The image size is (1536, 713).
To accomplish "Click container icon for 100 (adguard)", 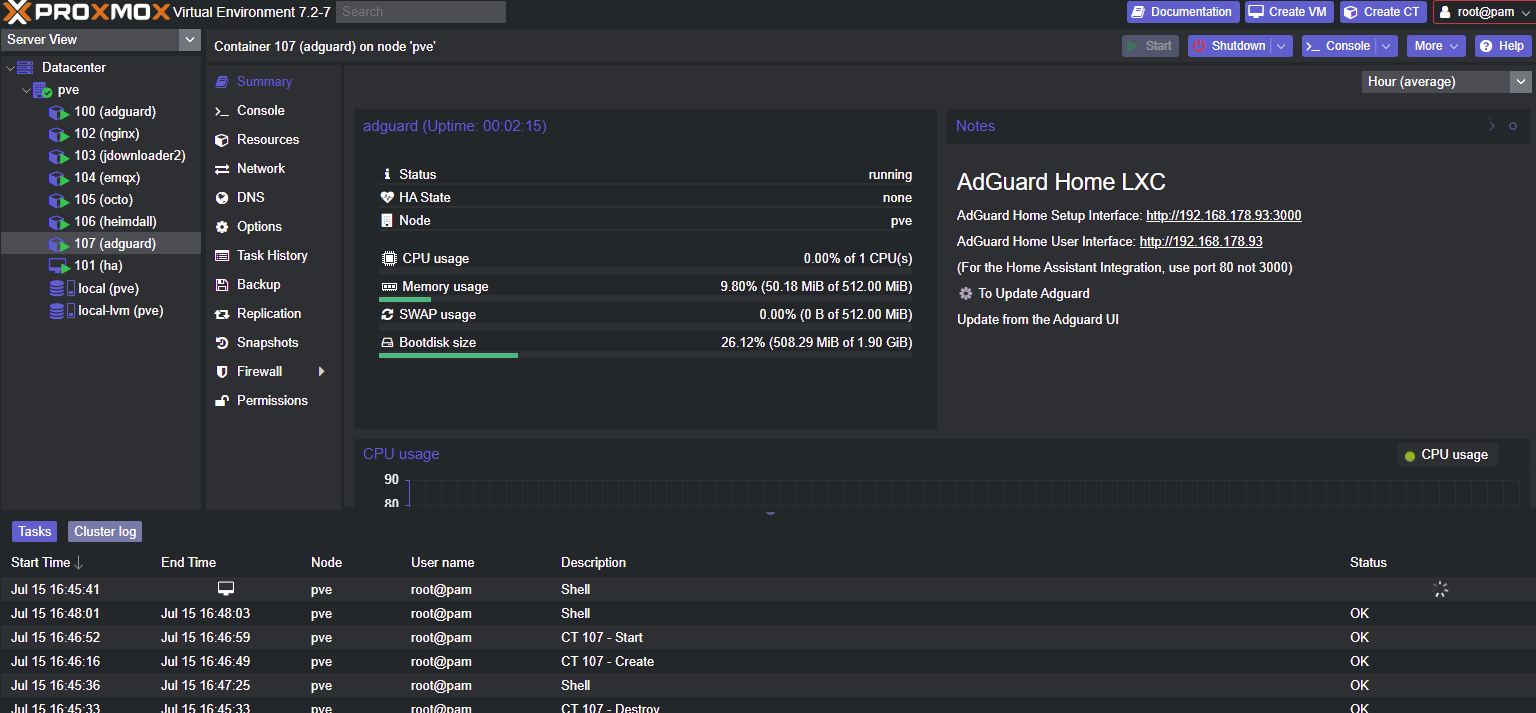I will (59, 112).
